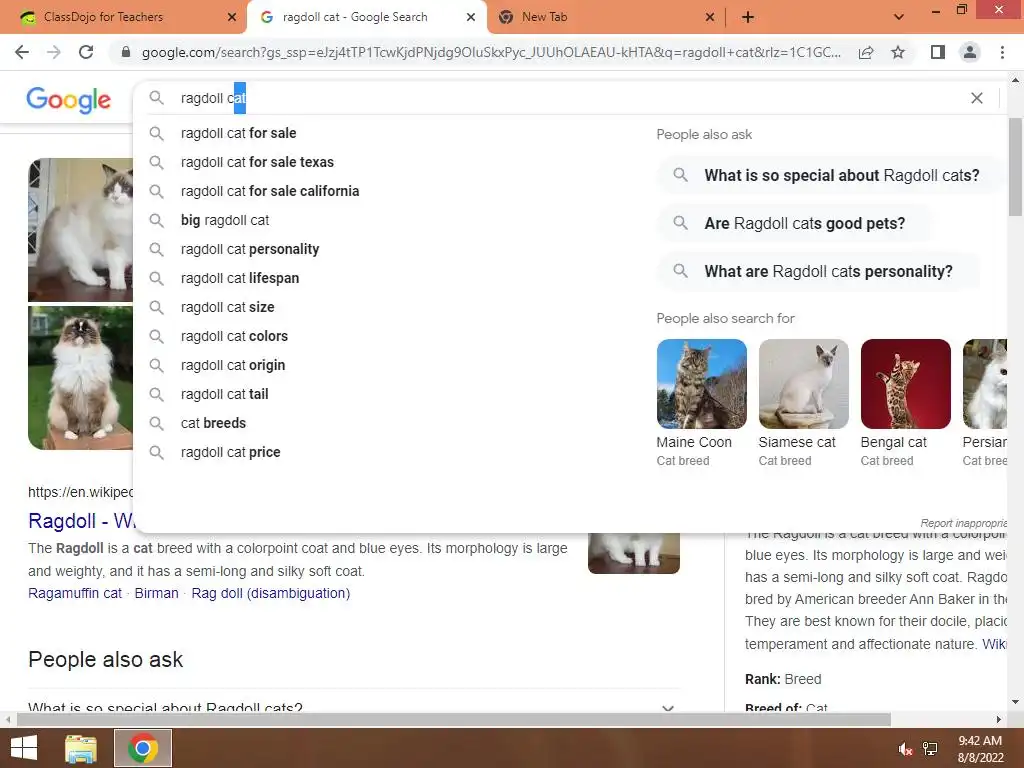
Task: Open the Chrome profile avatar
Action: pyautogui.click(x=970, y=52)
